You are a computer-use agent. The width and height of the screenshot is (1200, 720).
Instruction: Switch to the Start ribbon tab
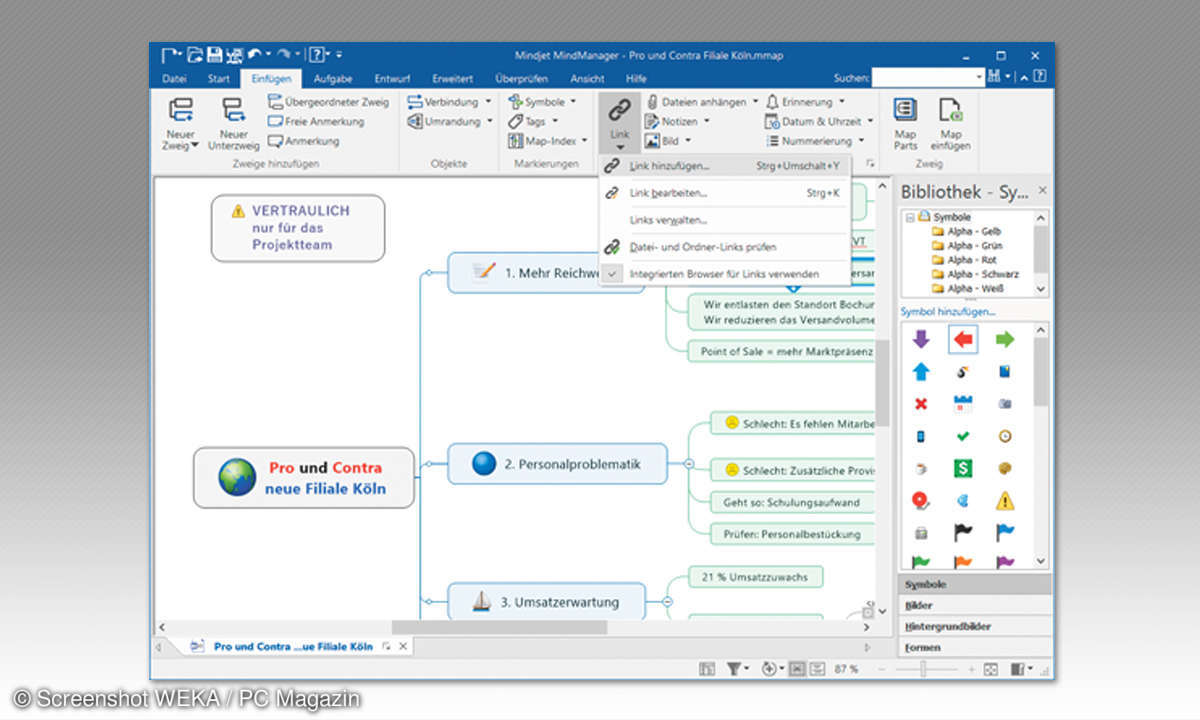[x=218, y=78]
